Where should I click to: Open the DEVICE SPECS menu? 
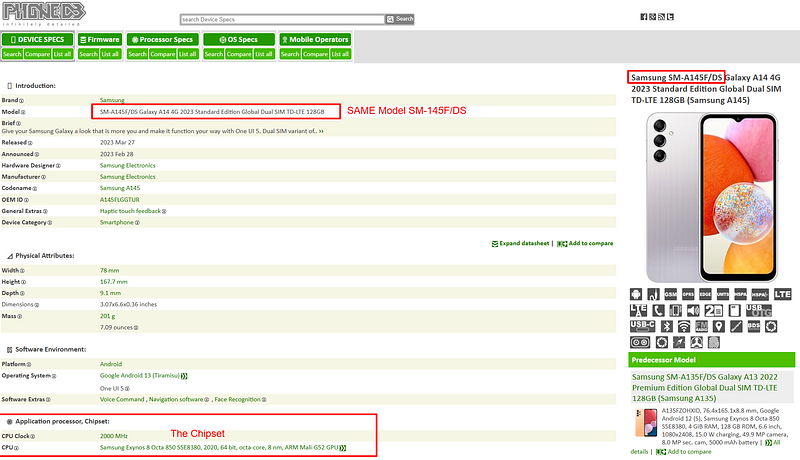tap(38, 39)
